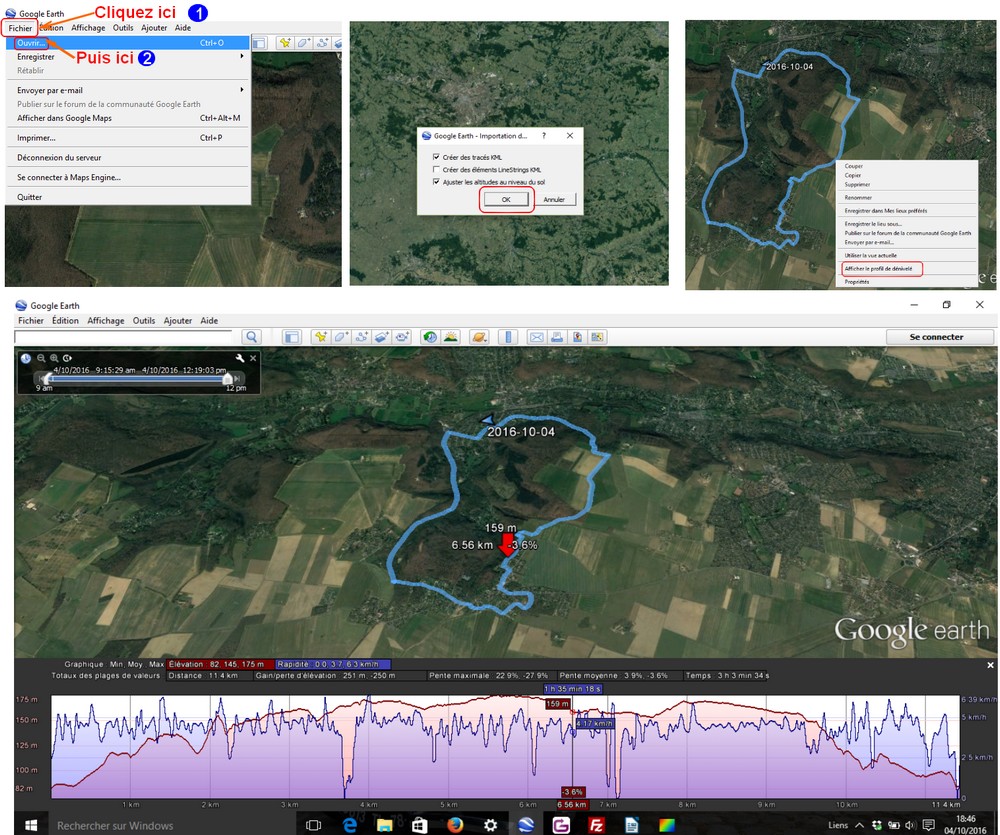
Task: Open time slider options with wrench icon
Action: 240,358
